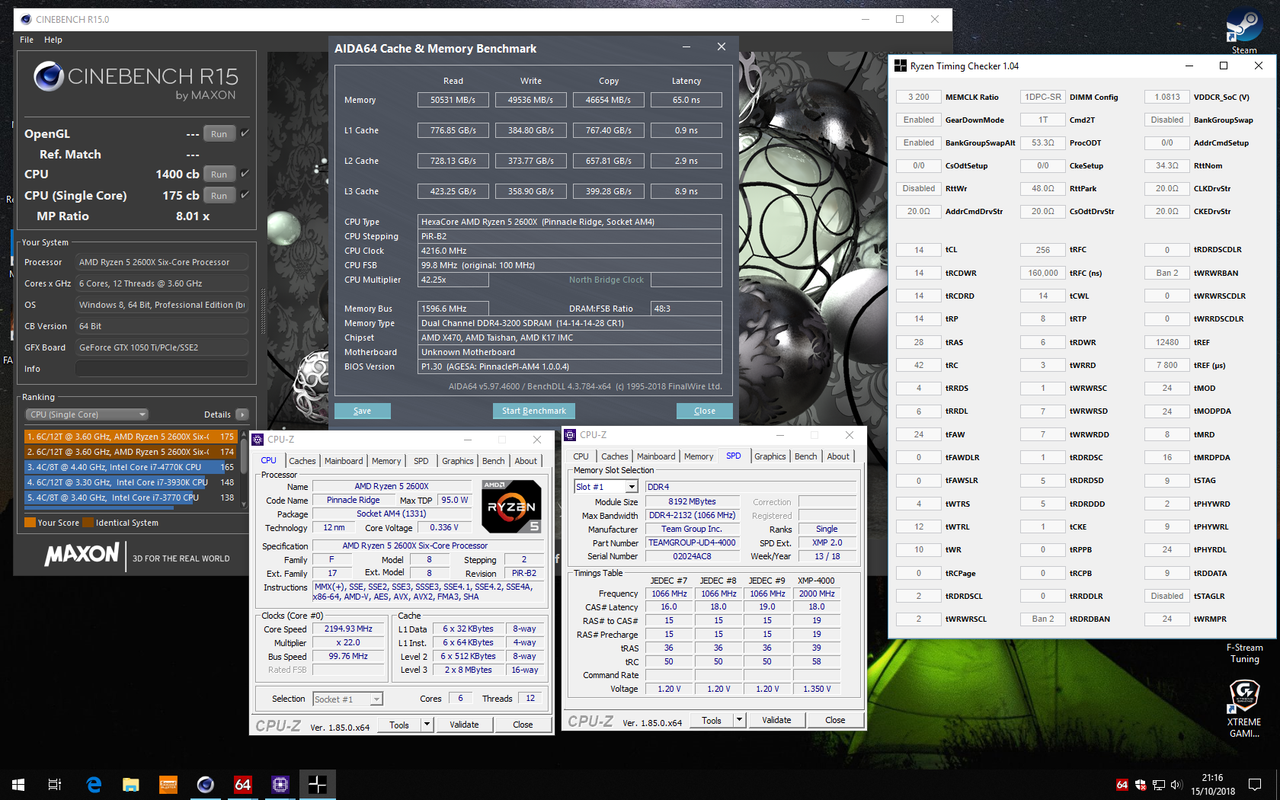This screenshot has width=1280, height=800.
Task: Run the OpenGL benchmark
Action: coord(219,133)
